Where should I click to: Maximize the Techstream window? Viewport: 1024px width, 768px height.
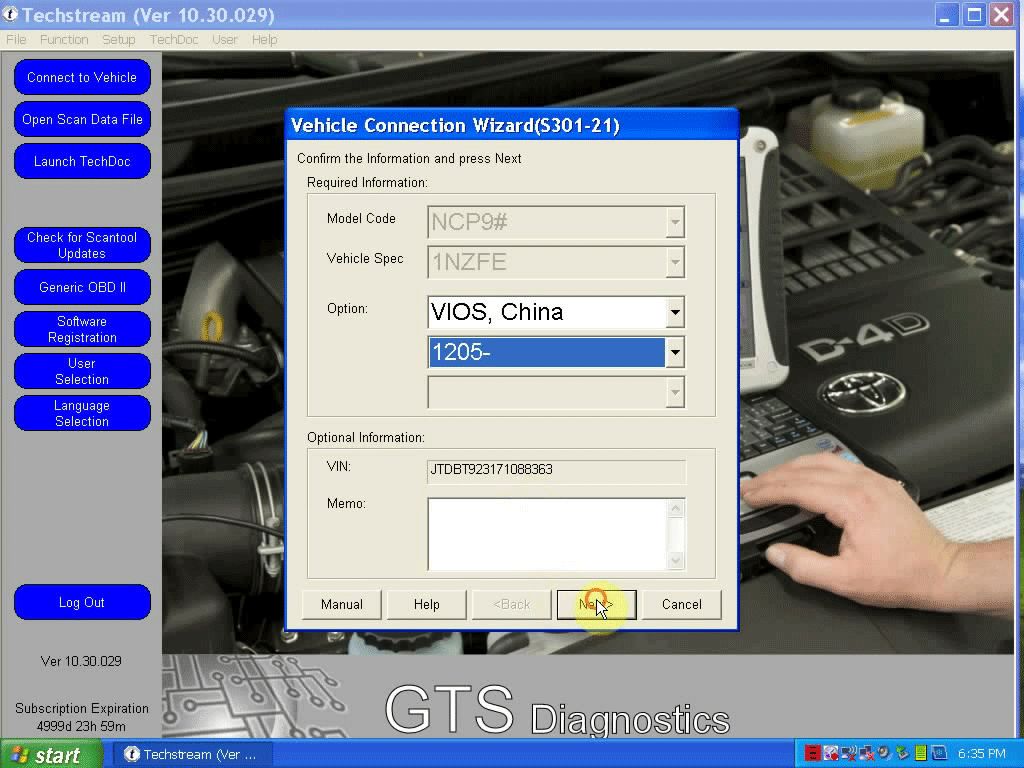[973, 14]
